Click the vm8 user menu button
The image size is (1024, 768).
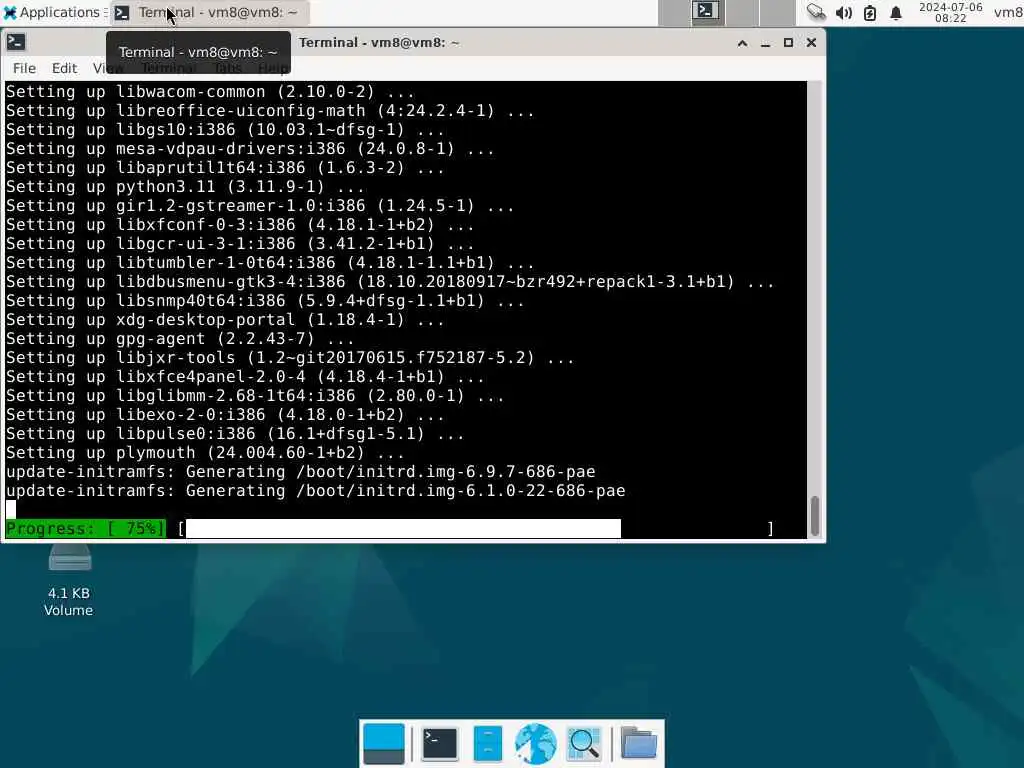tap(1008, 12)
